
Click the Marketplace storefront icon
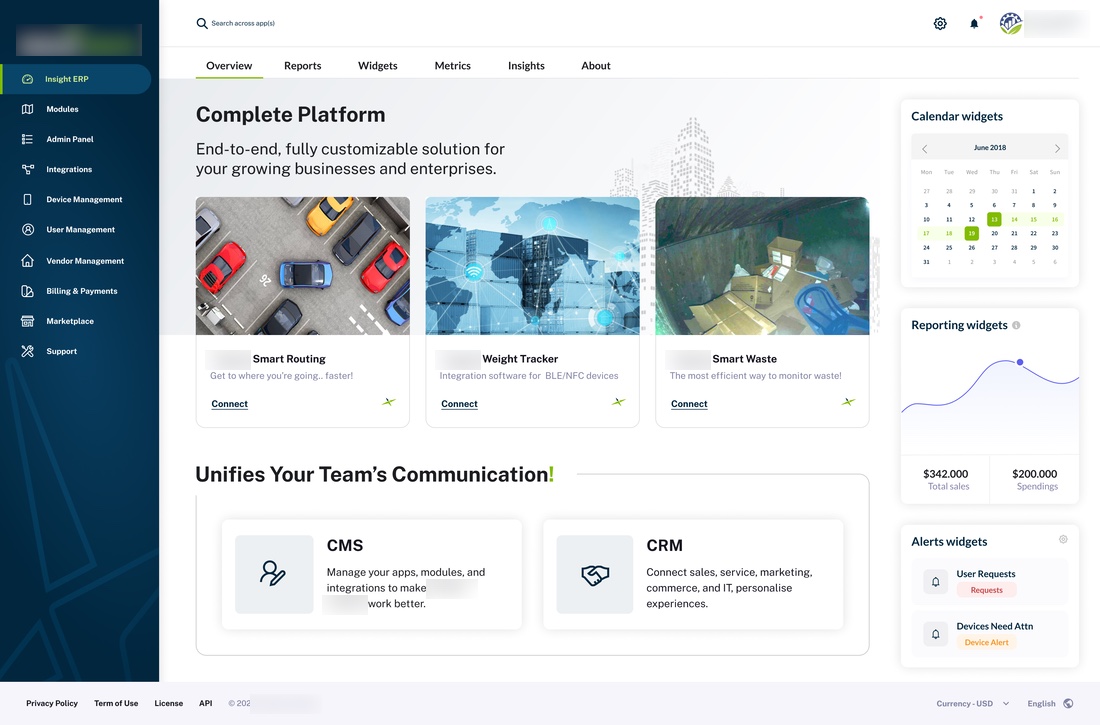click(27, 321)
